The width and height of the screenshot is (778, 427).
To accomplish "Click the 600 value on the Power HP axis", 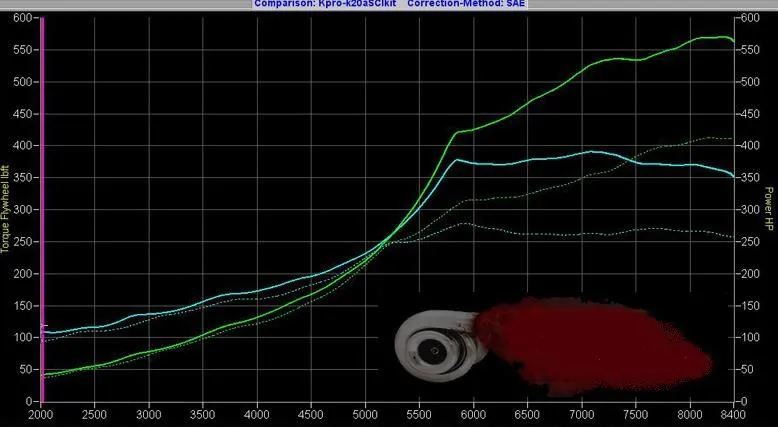I will 752,18.
